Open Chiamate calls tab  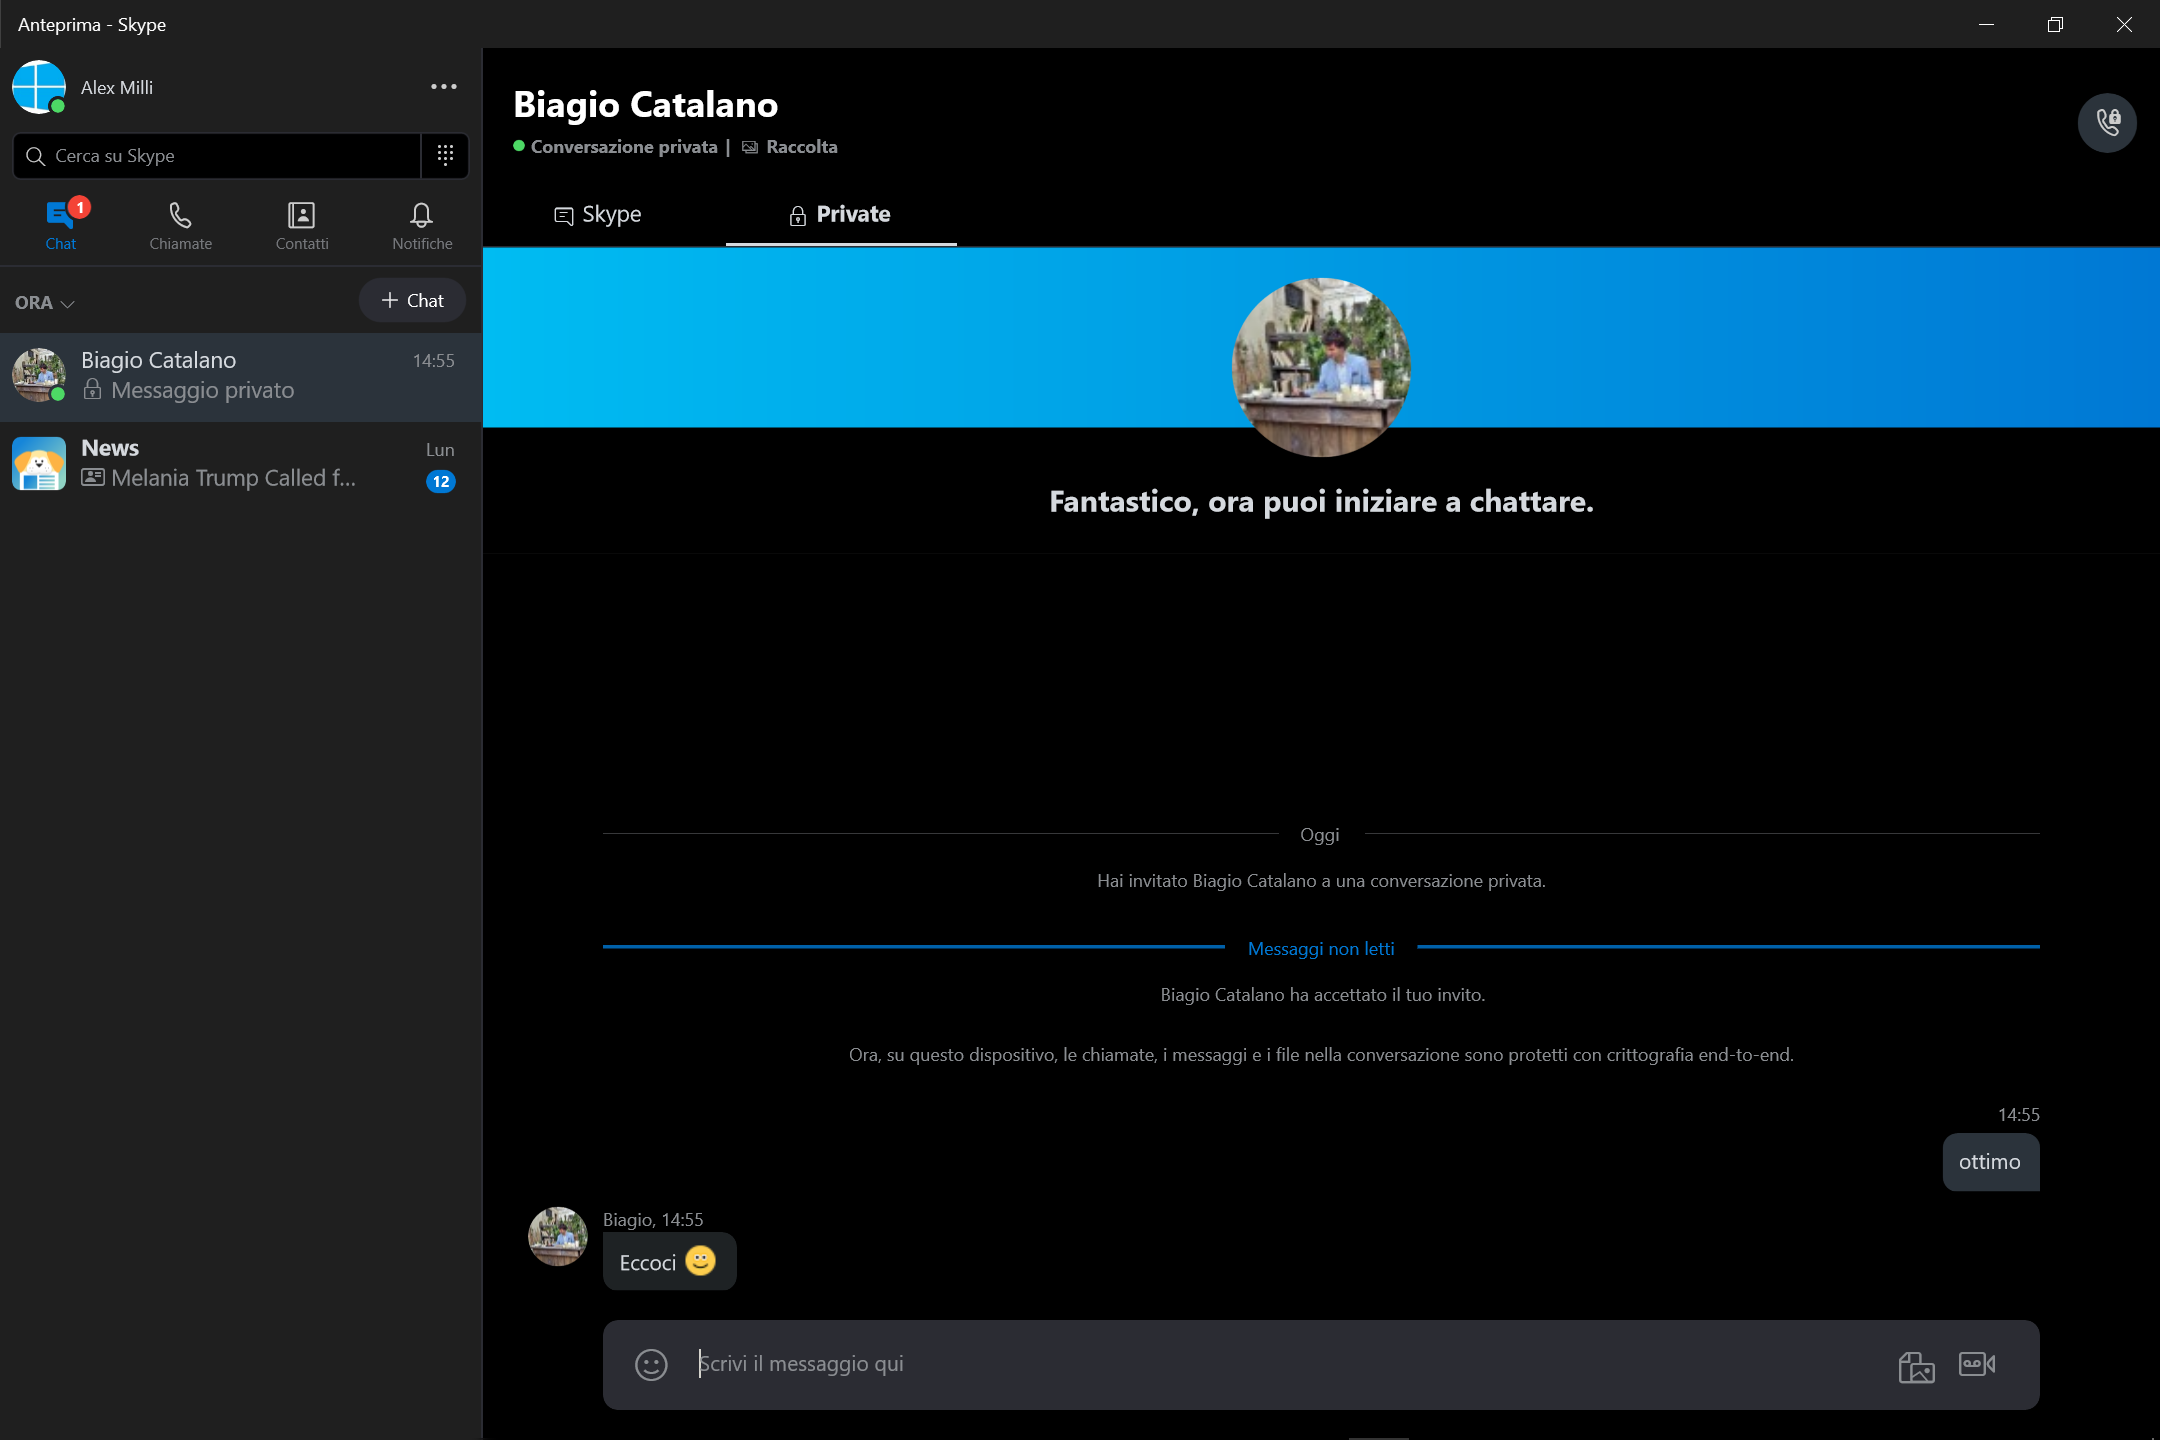coord(181,225)
